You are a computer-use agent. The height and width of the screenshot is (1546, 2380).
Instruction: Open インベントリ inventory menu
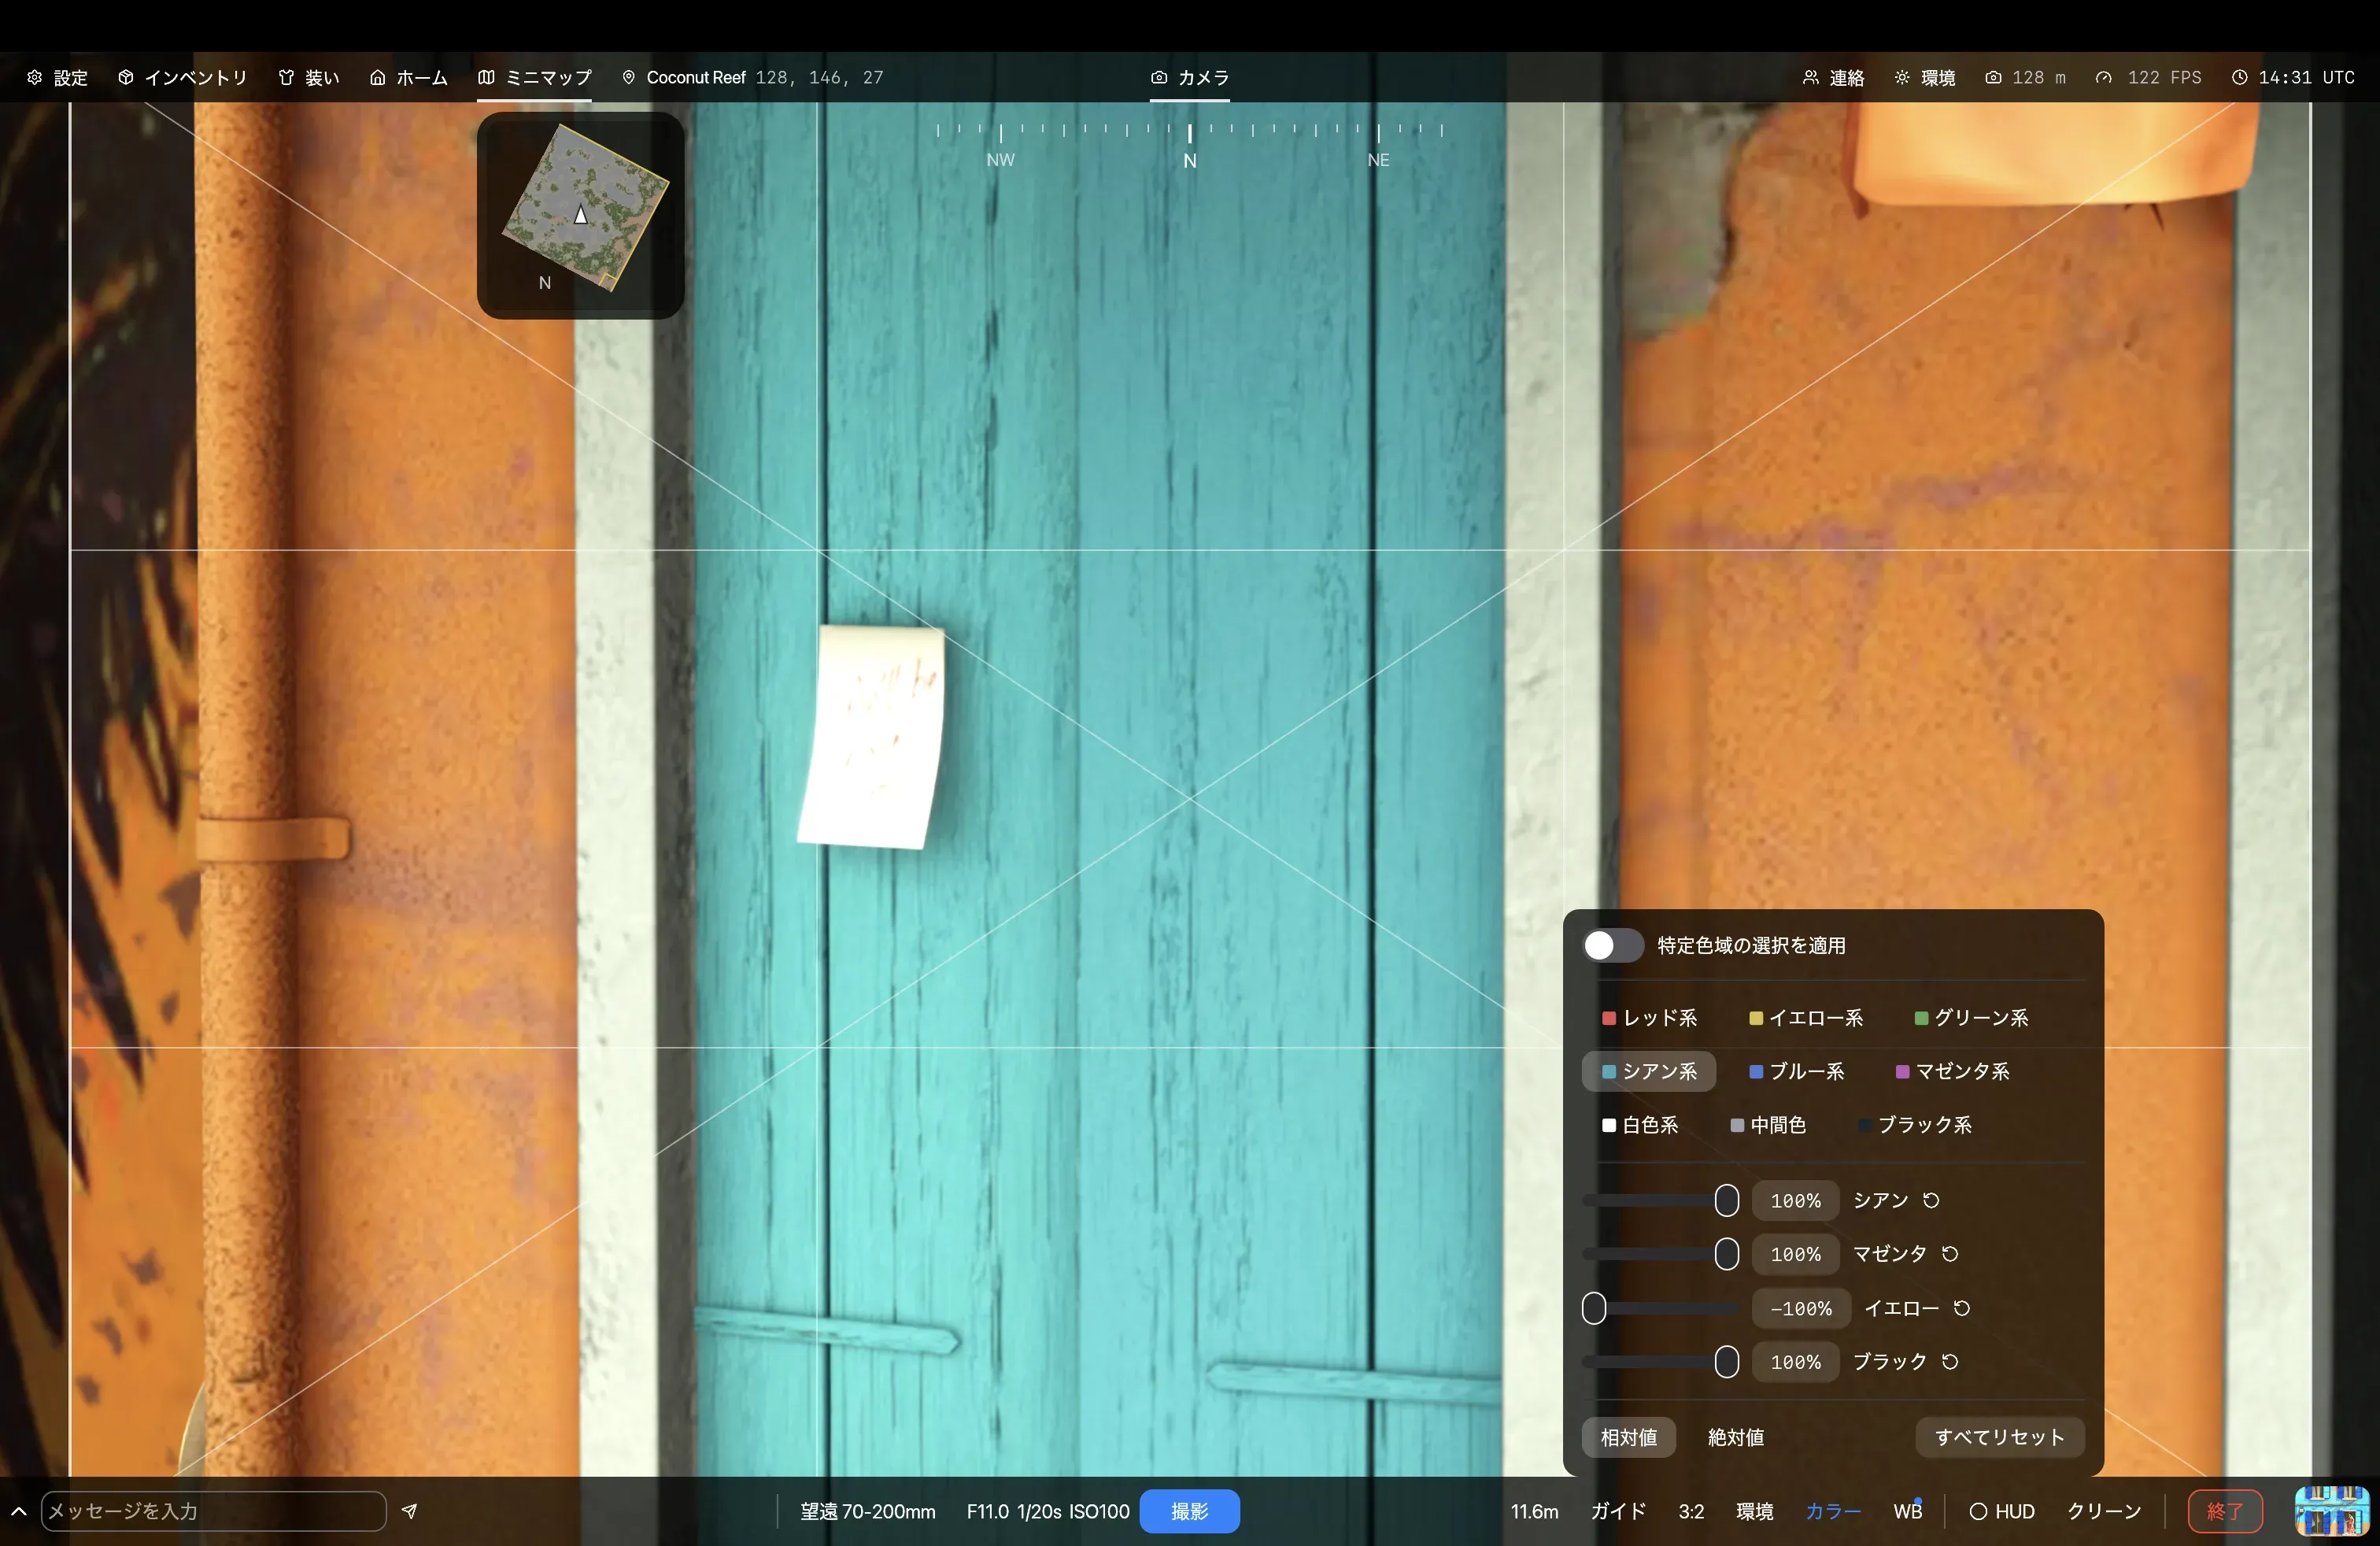point(182,77)
